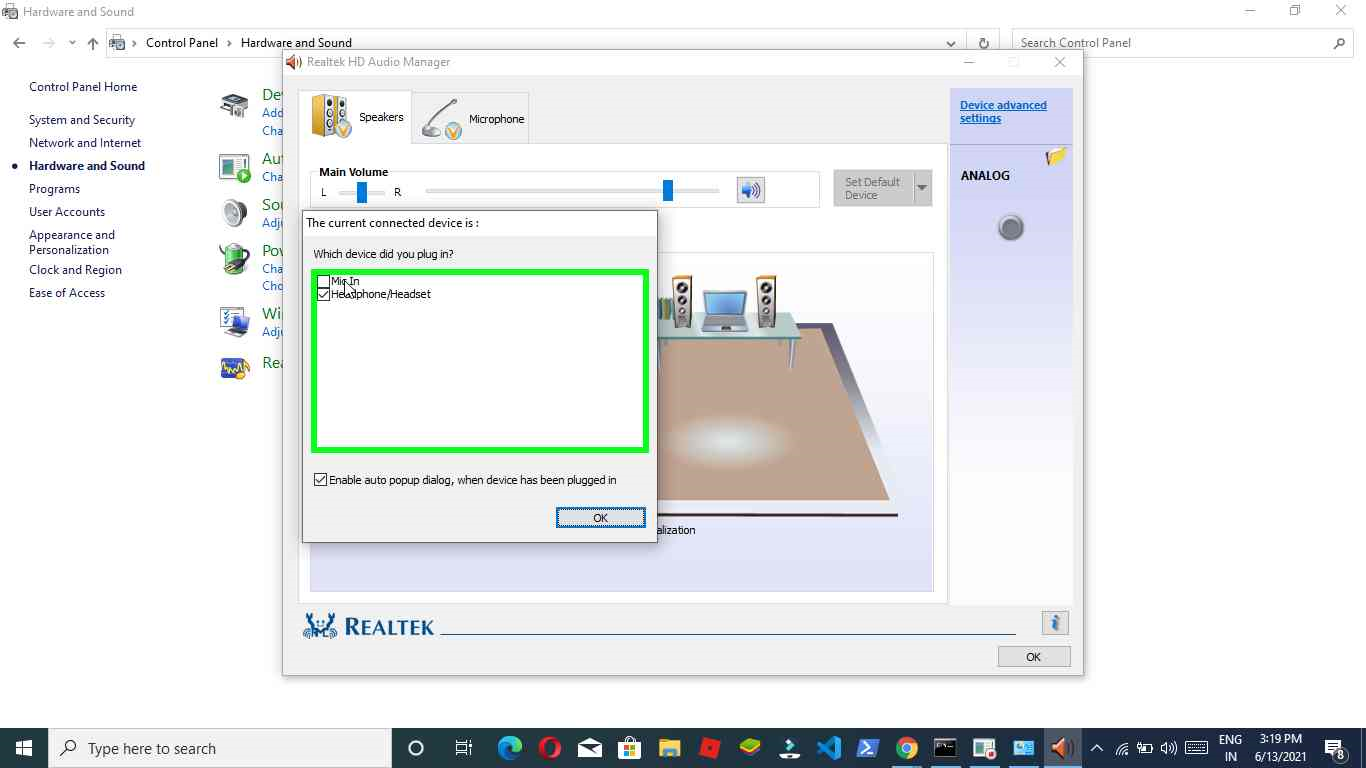Open Task View on taskbar
1366x768 pixels.
pyautogui.click(x=464, y=748)
